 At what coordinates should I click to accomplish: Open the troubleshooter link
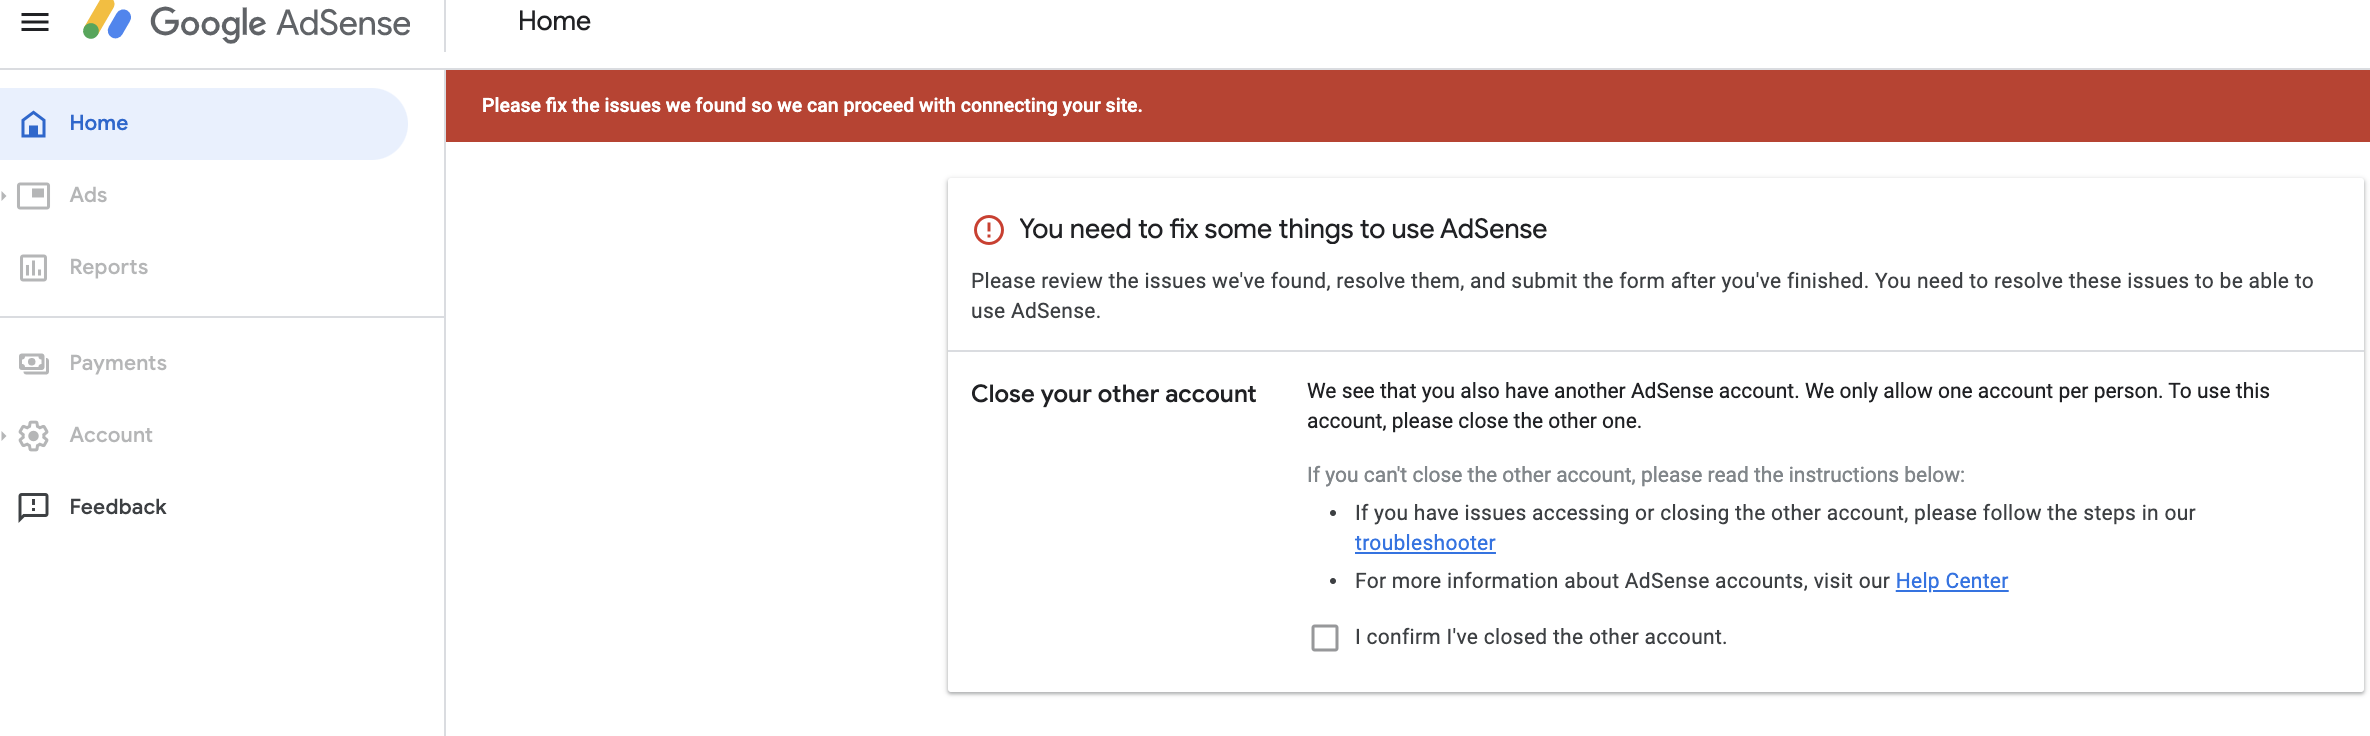pyautogui.click(x=1425, y=543)
